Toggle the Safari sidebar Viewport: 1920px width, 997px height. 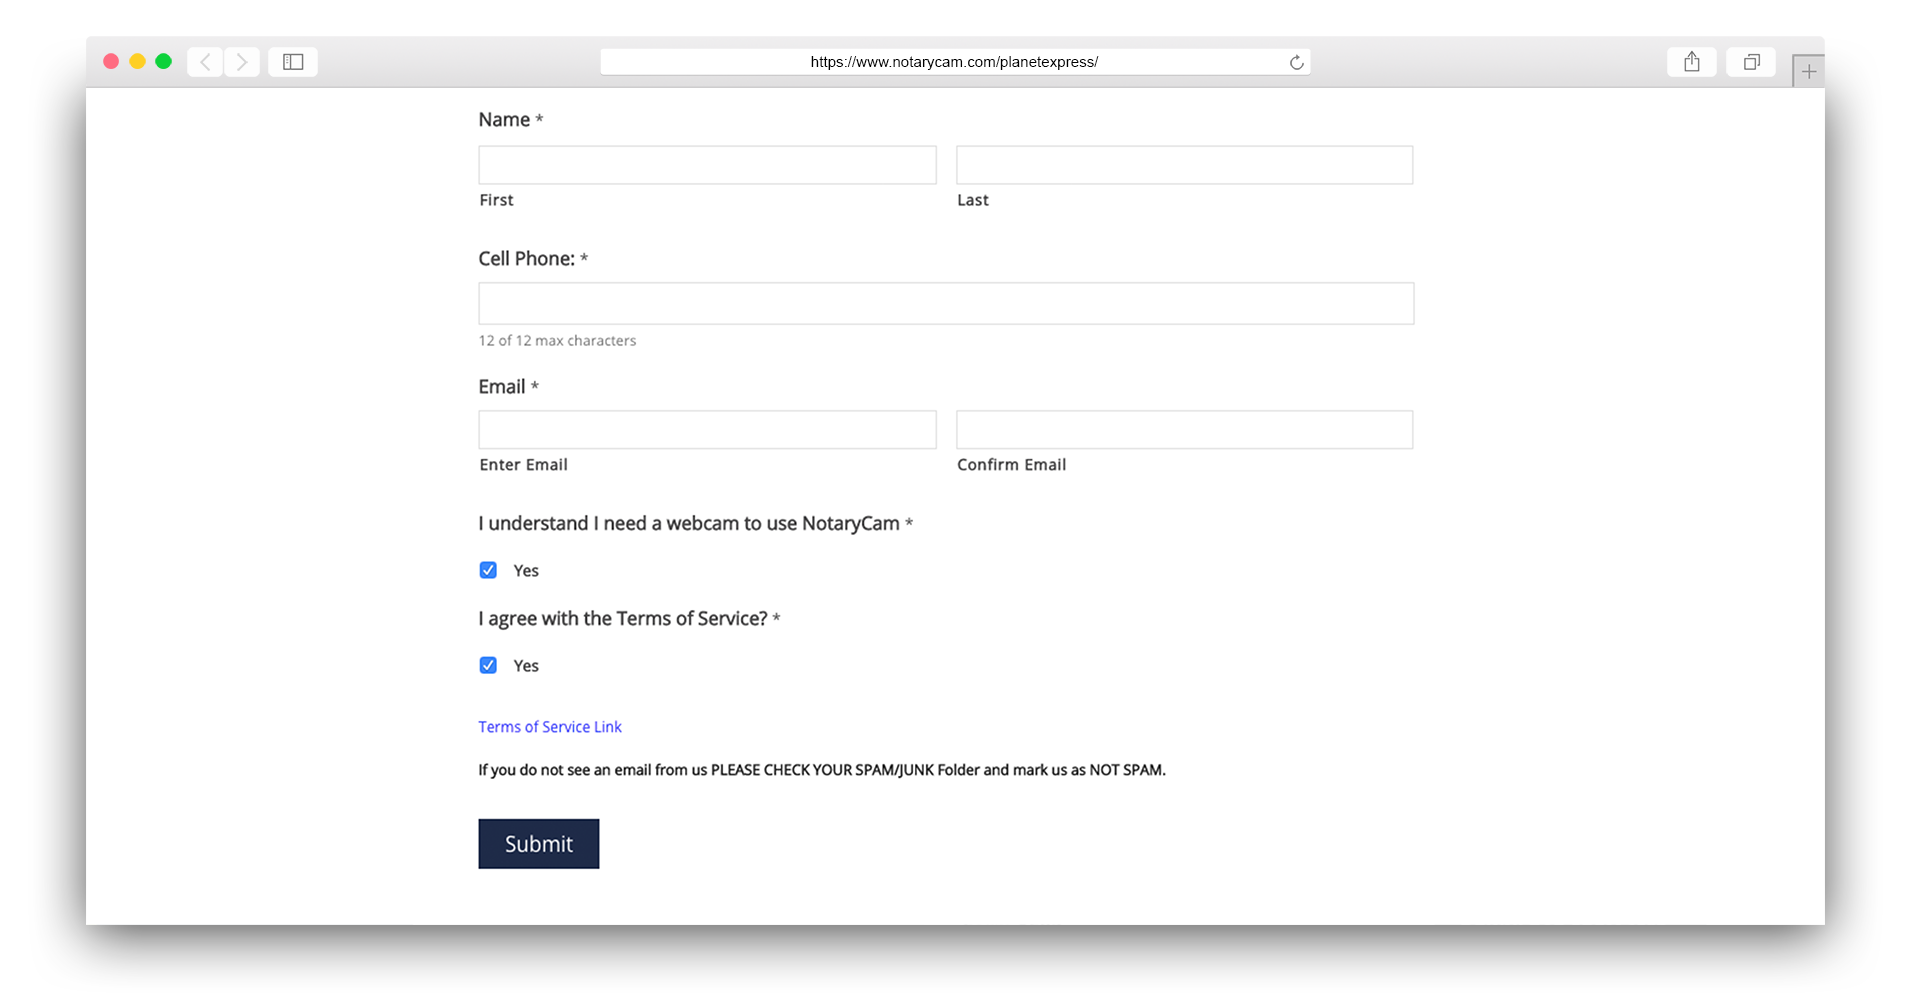292,61
